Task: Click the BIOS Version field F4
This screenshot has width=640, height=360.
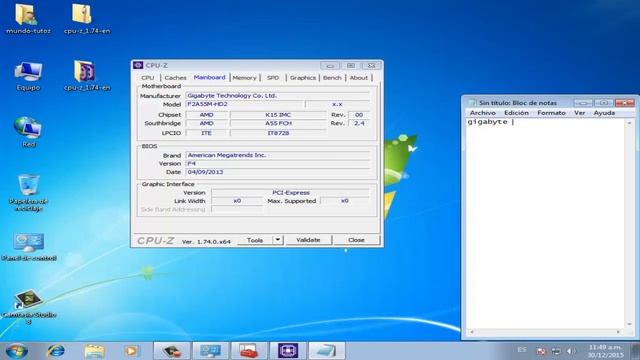Action: click(x=278, y=164)
